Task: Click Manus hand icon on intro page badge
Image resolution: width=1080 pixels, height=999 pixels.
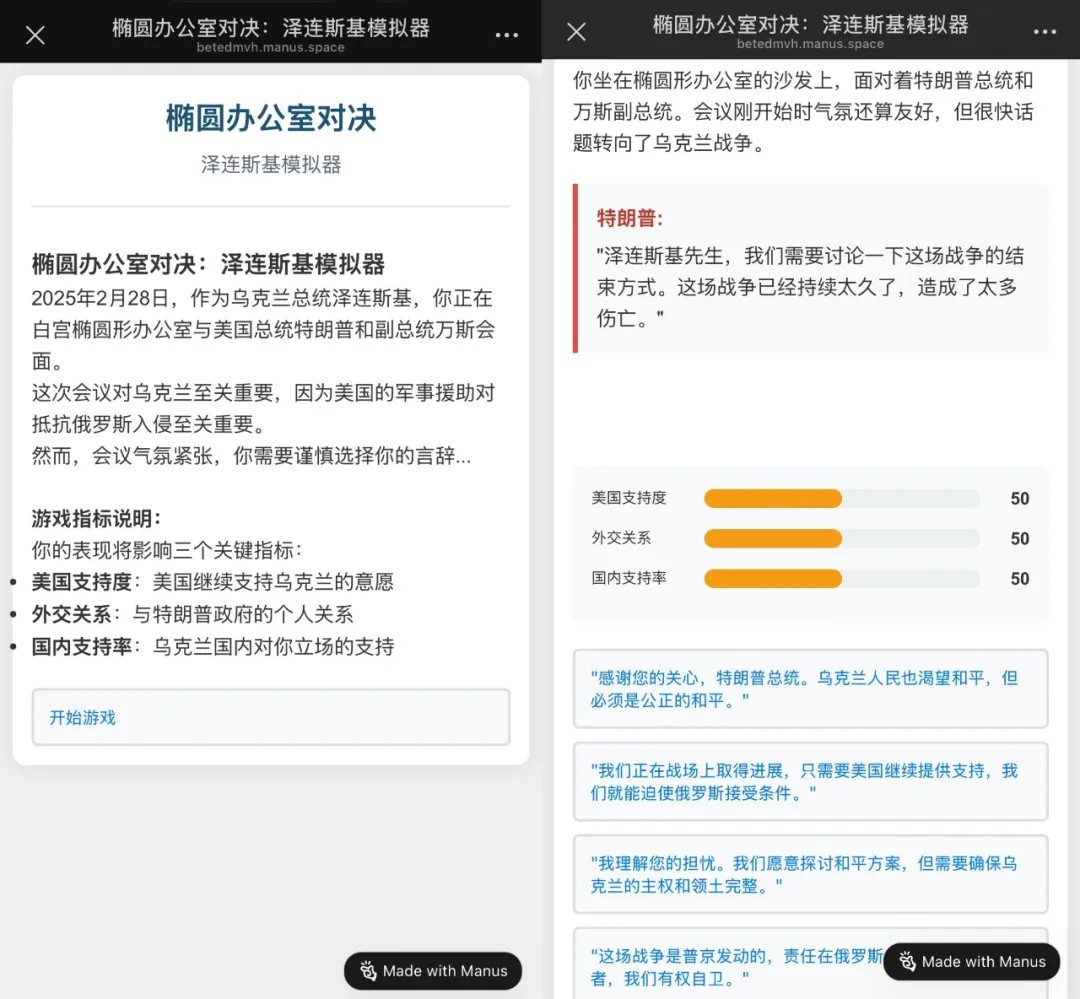Action: point(368,971)
